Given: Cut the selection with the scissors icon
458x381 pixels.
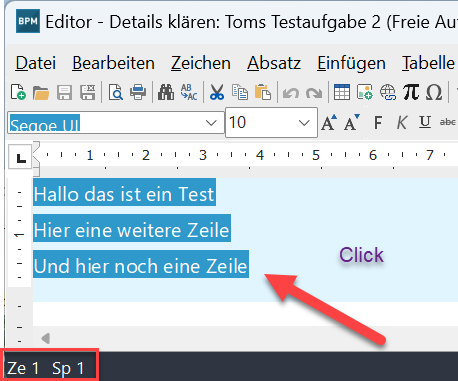Looking at the screenshot, I should (x=217, y=92).
